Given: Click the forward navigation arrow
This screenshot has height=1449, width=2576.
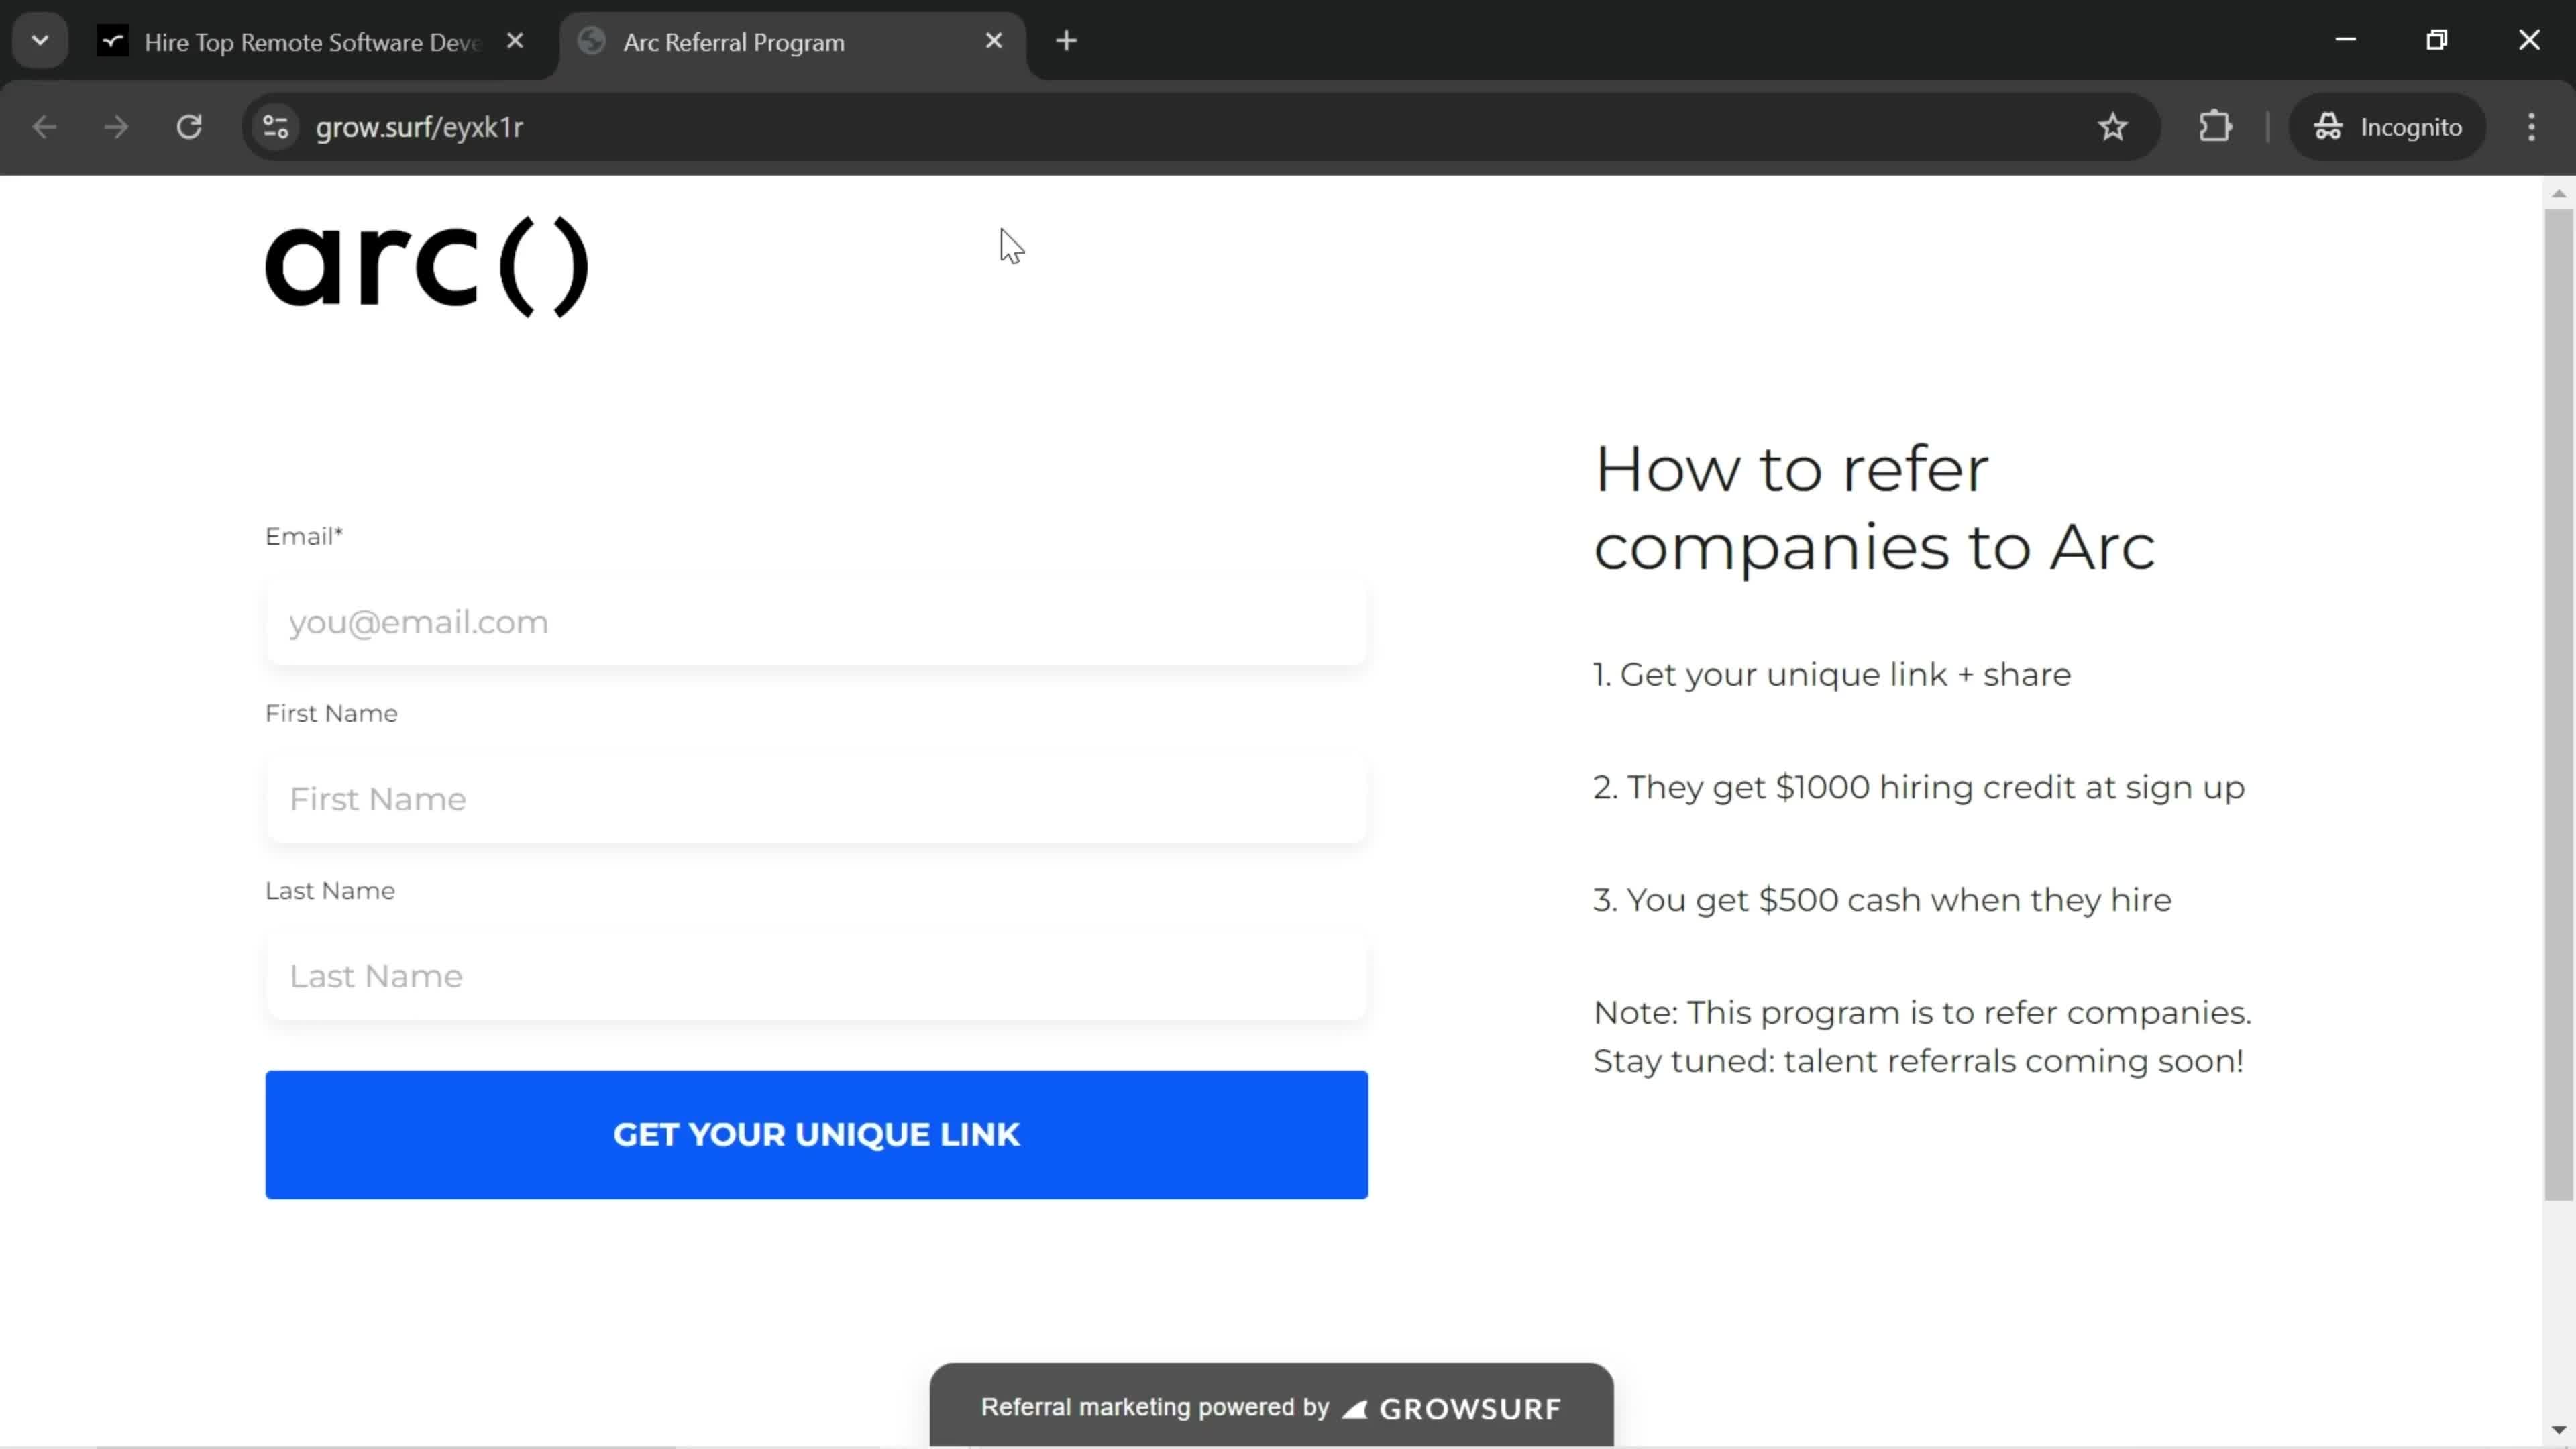Looking at the screenshot, I should (115, 125).
